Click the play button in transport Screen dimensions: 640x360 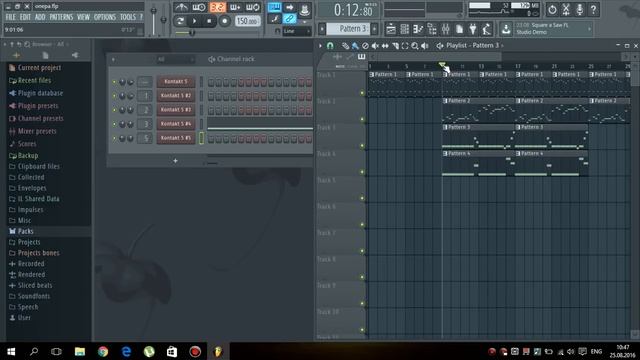(195, 21)
